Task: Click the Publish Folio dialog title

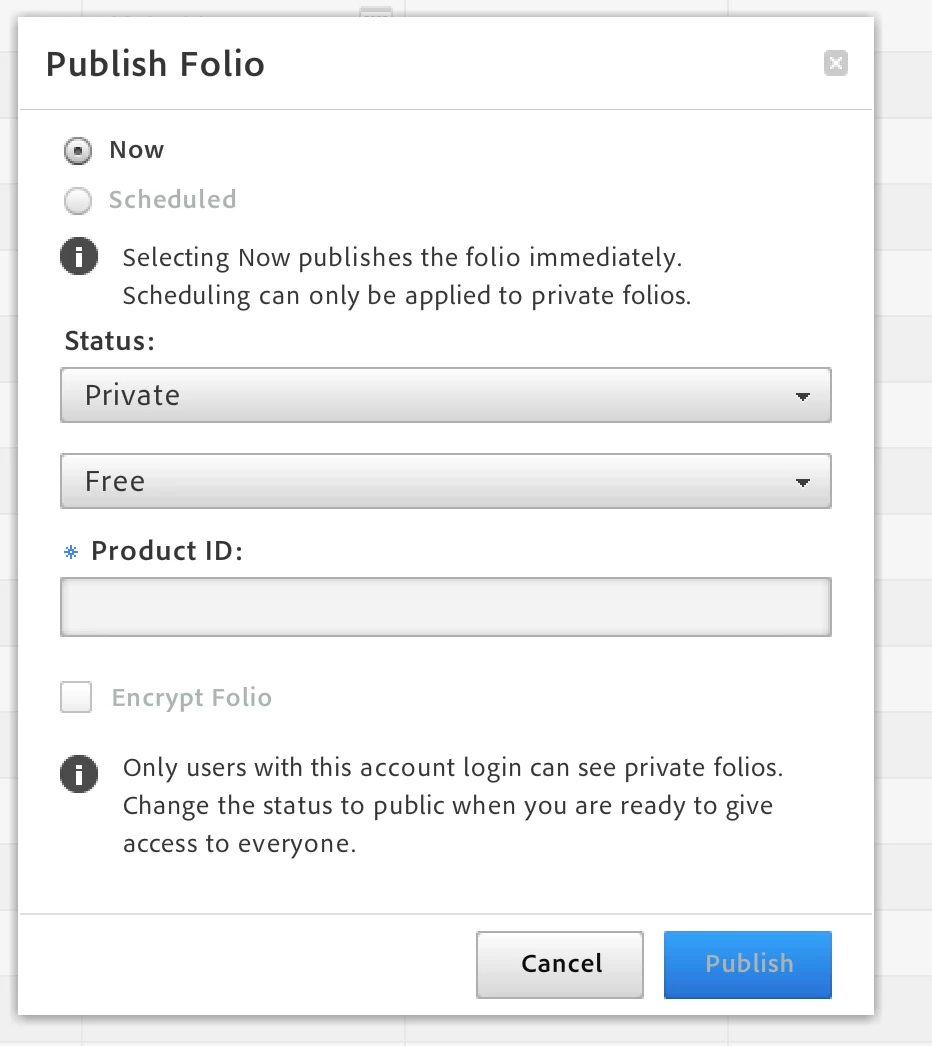Action: (x=155, y=64)
